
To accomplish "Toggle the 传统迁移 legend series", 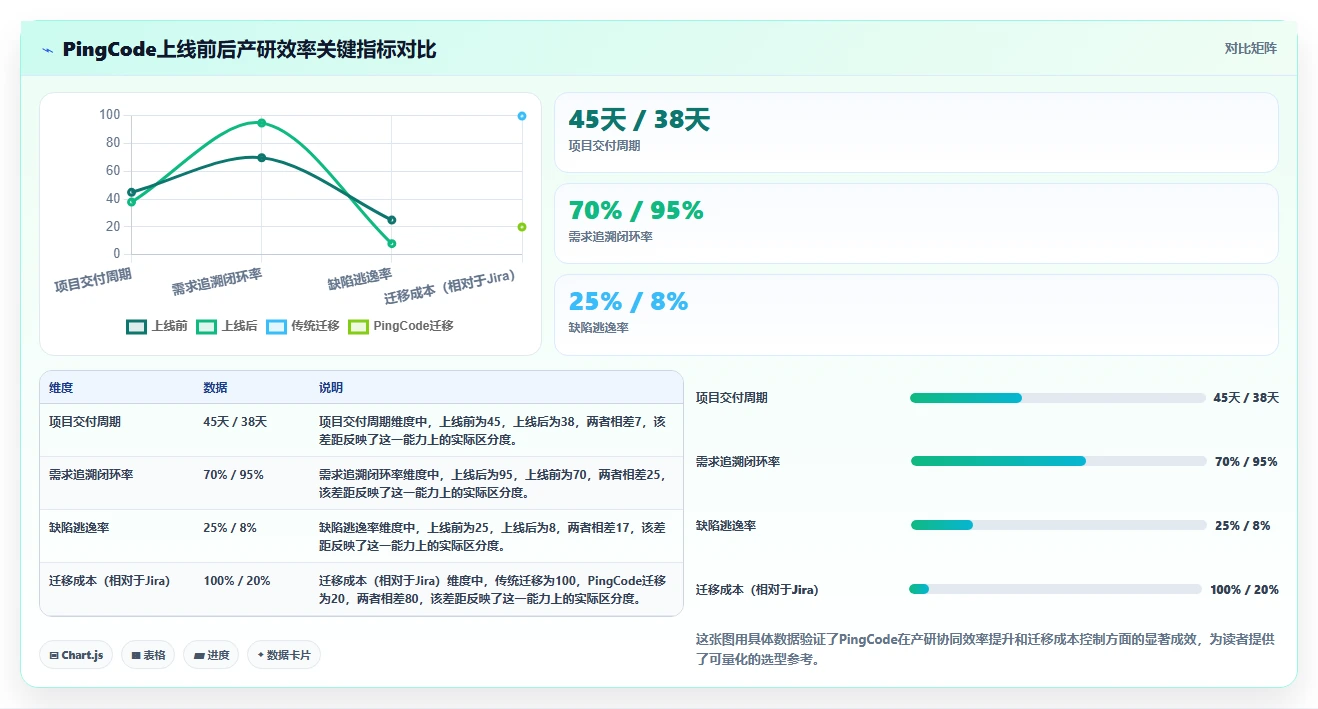I will click(x=303, y=326).
